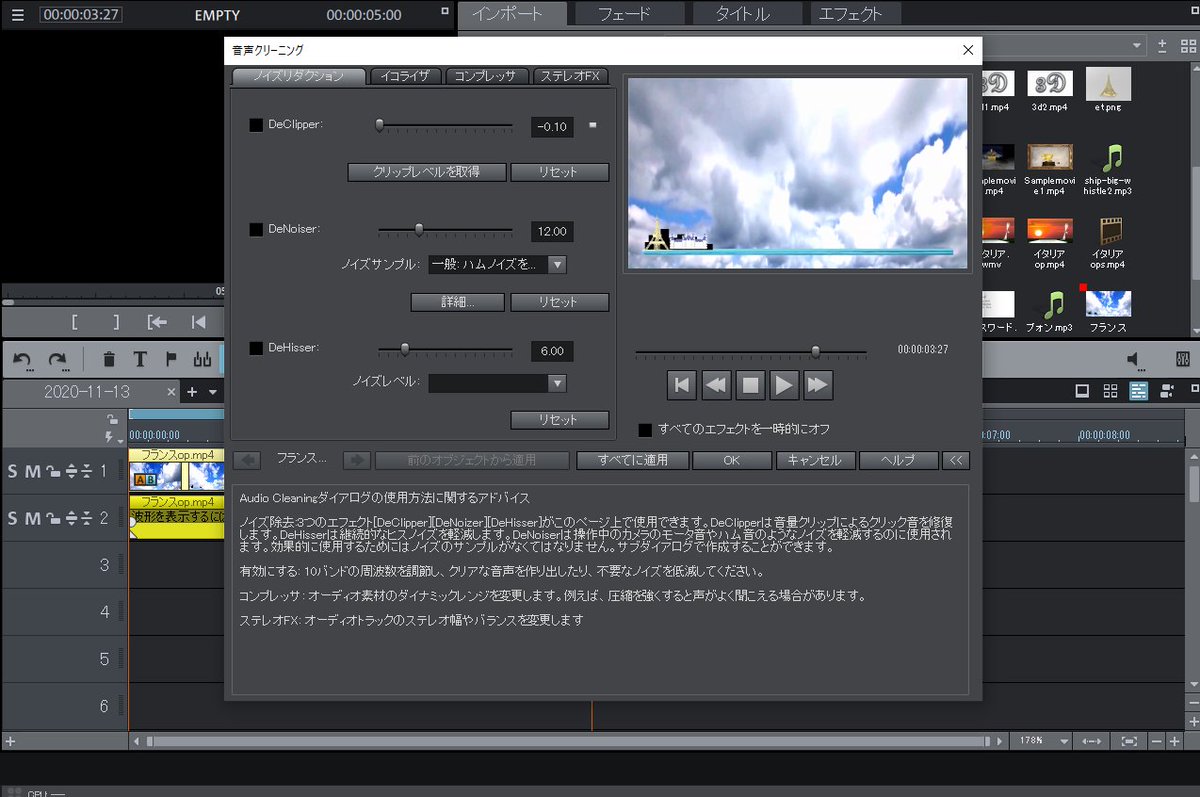1200x797 pixels.
Task: Enable the DeHisser checkbox
Action: point(256,348)
